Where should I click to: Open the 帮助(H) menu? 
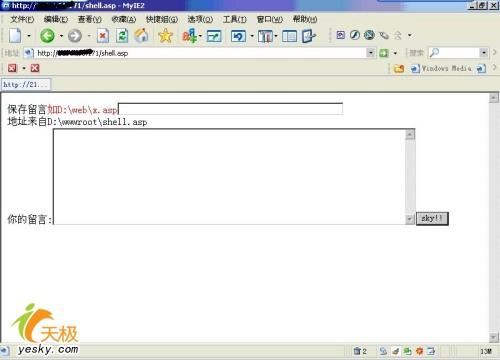[x=305, y=20]
